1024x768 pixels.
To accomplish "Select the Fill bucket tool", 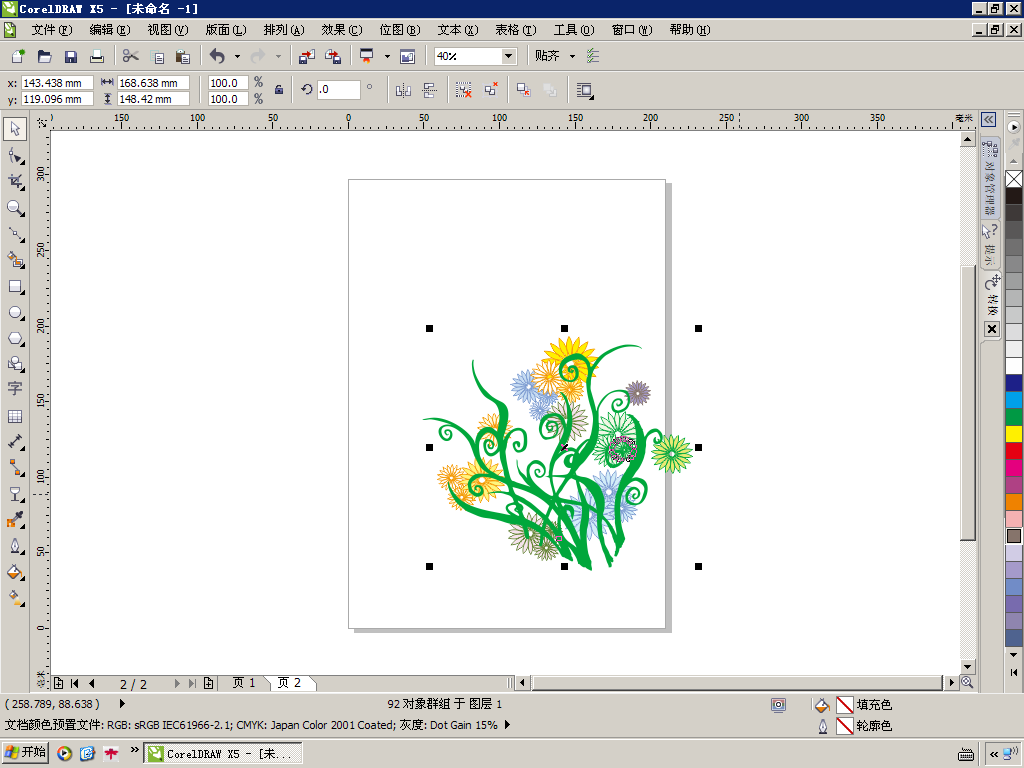I will 15,572.
